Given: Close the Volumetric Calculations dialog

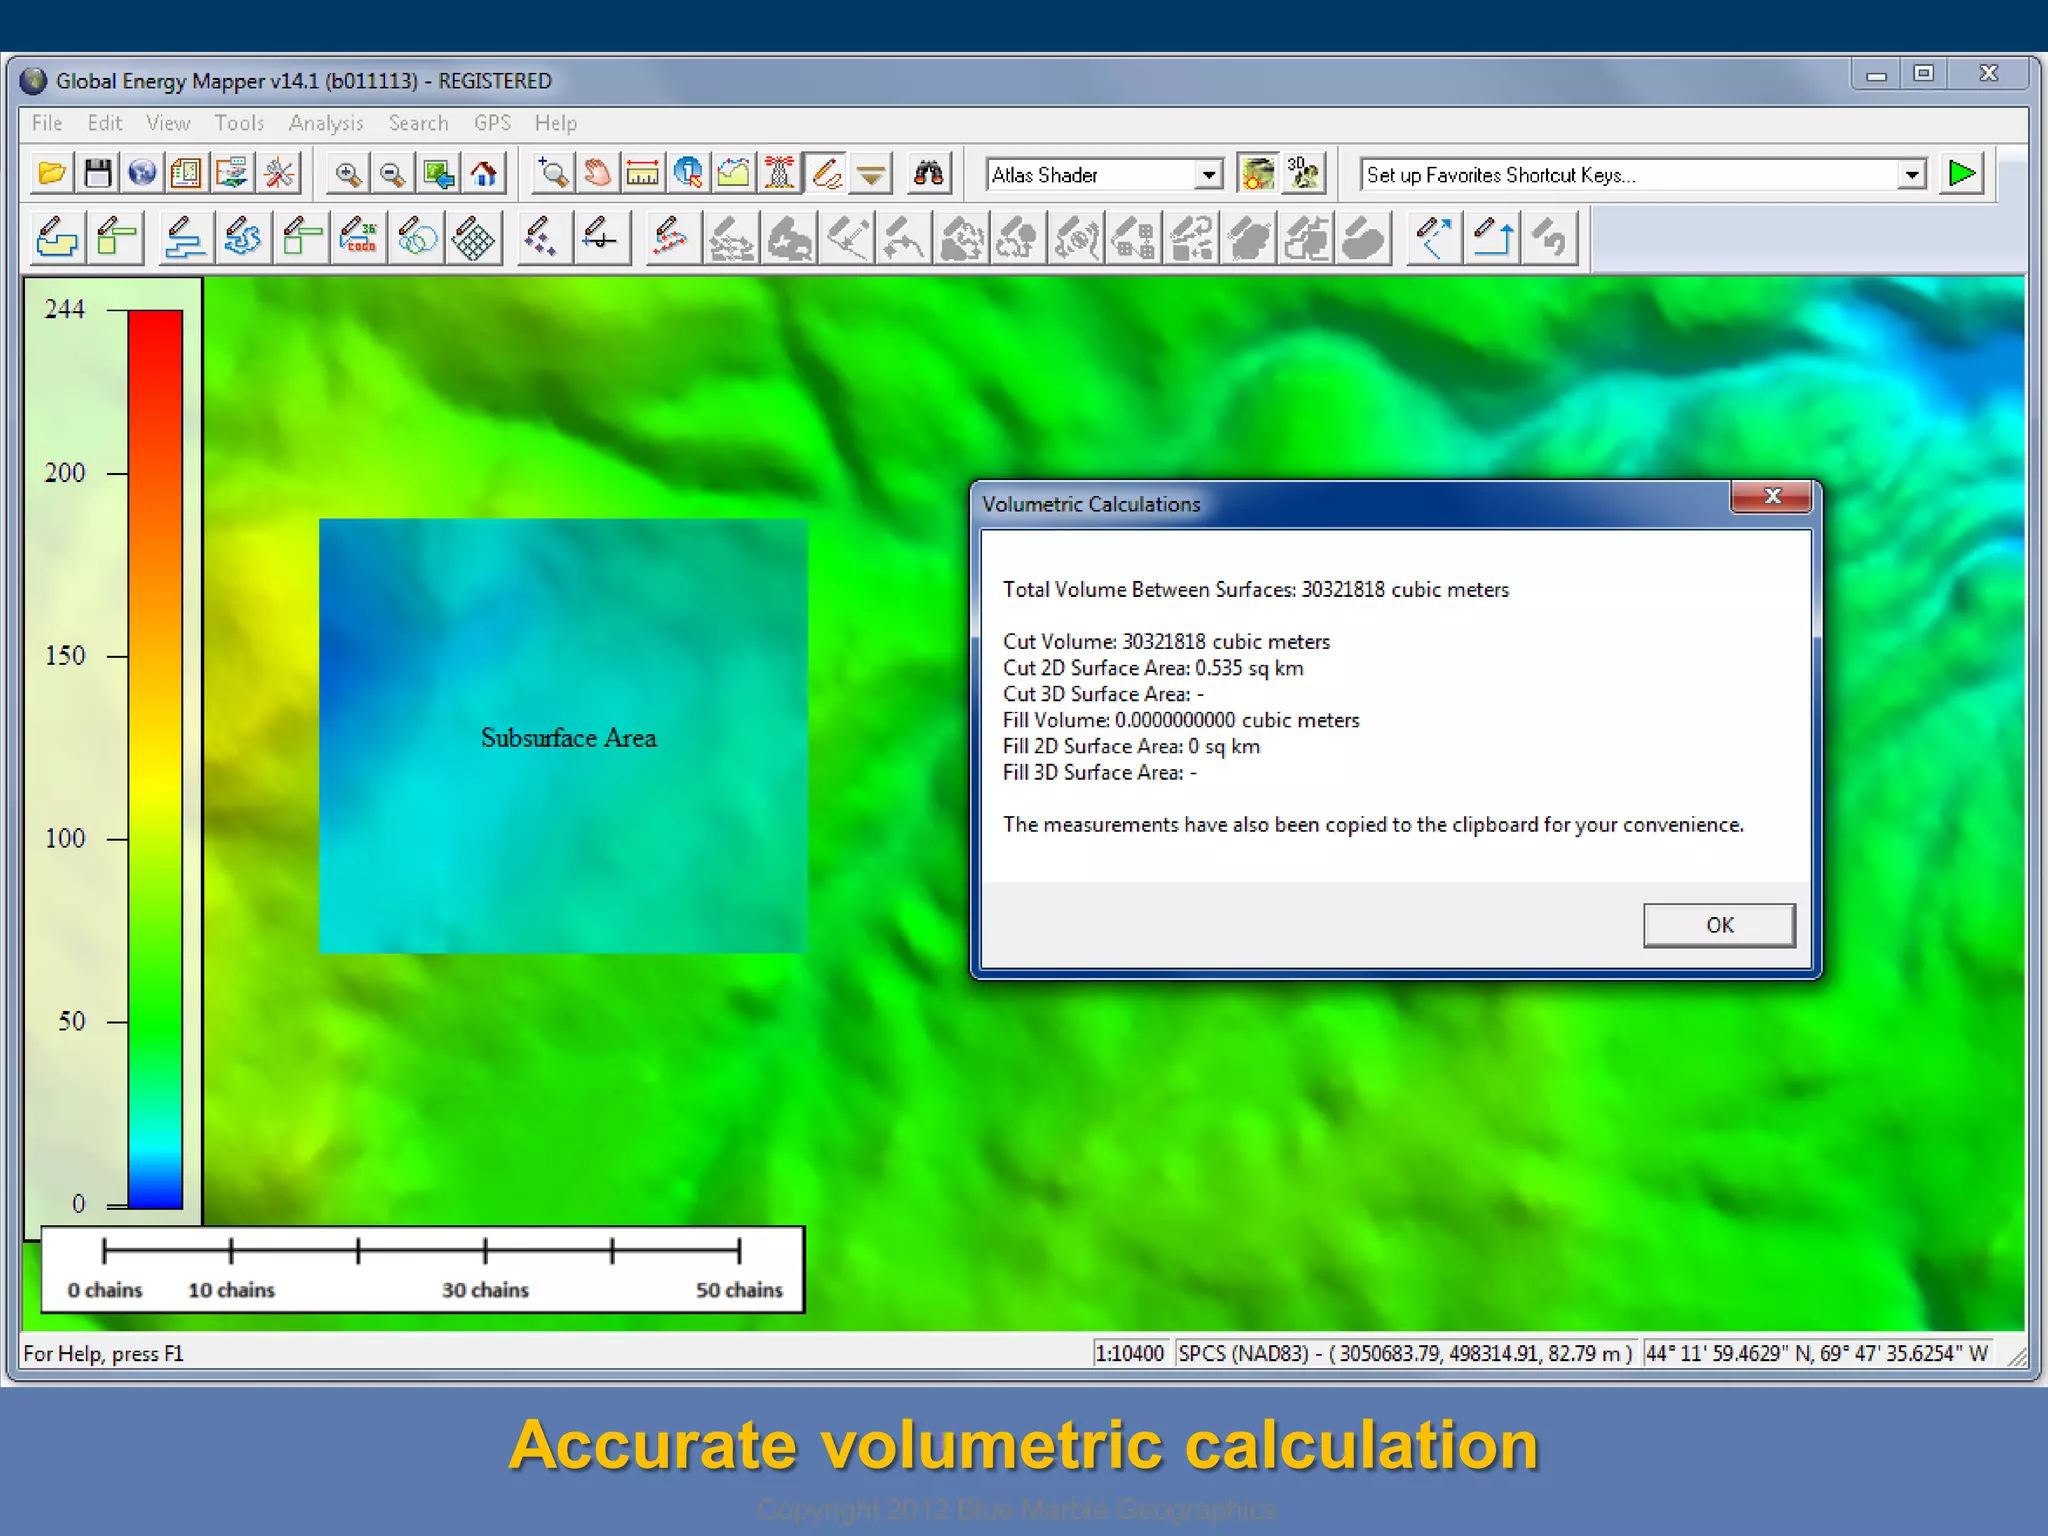Looking at the screenshot, I should tap(1772, 496).
